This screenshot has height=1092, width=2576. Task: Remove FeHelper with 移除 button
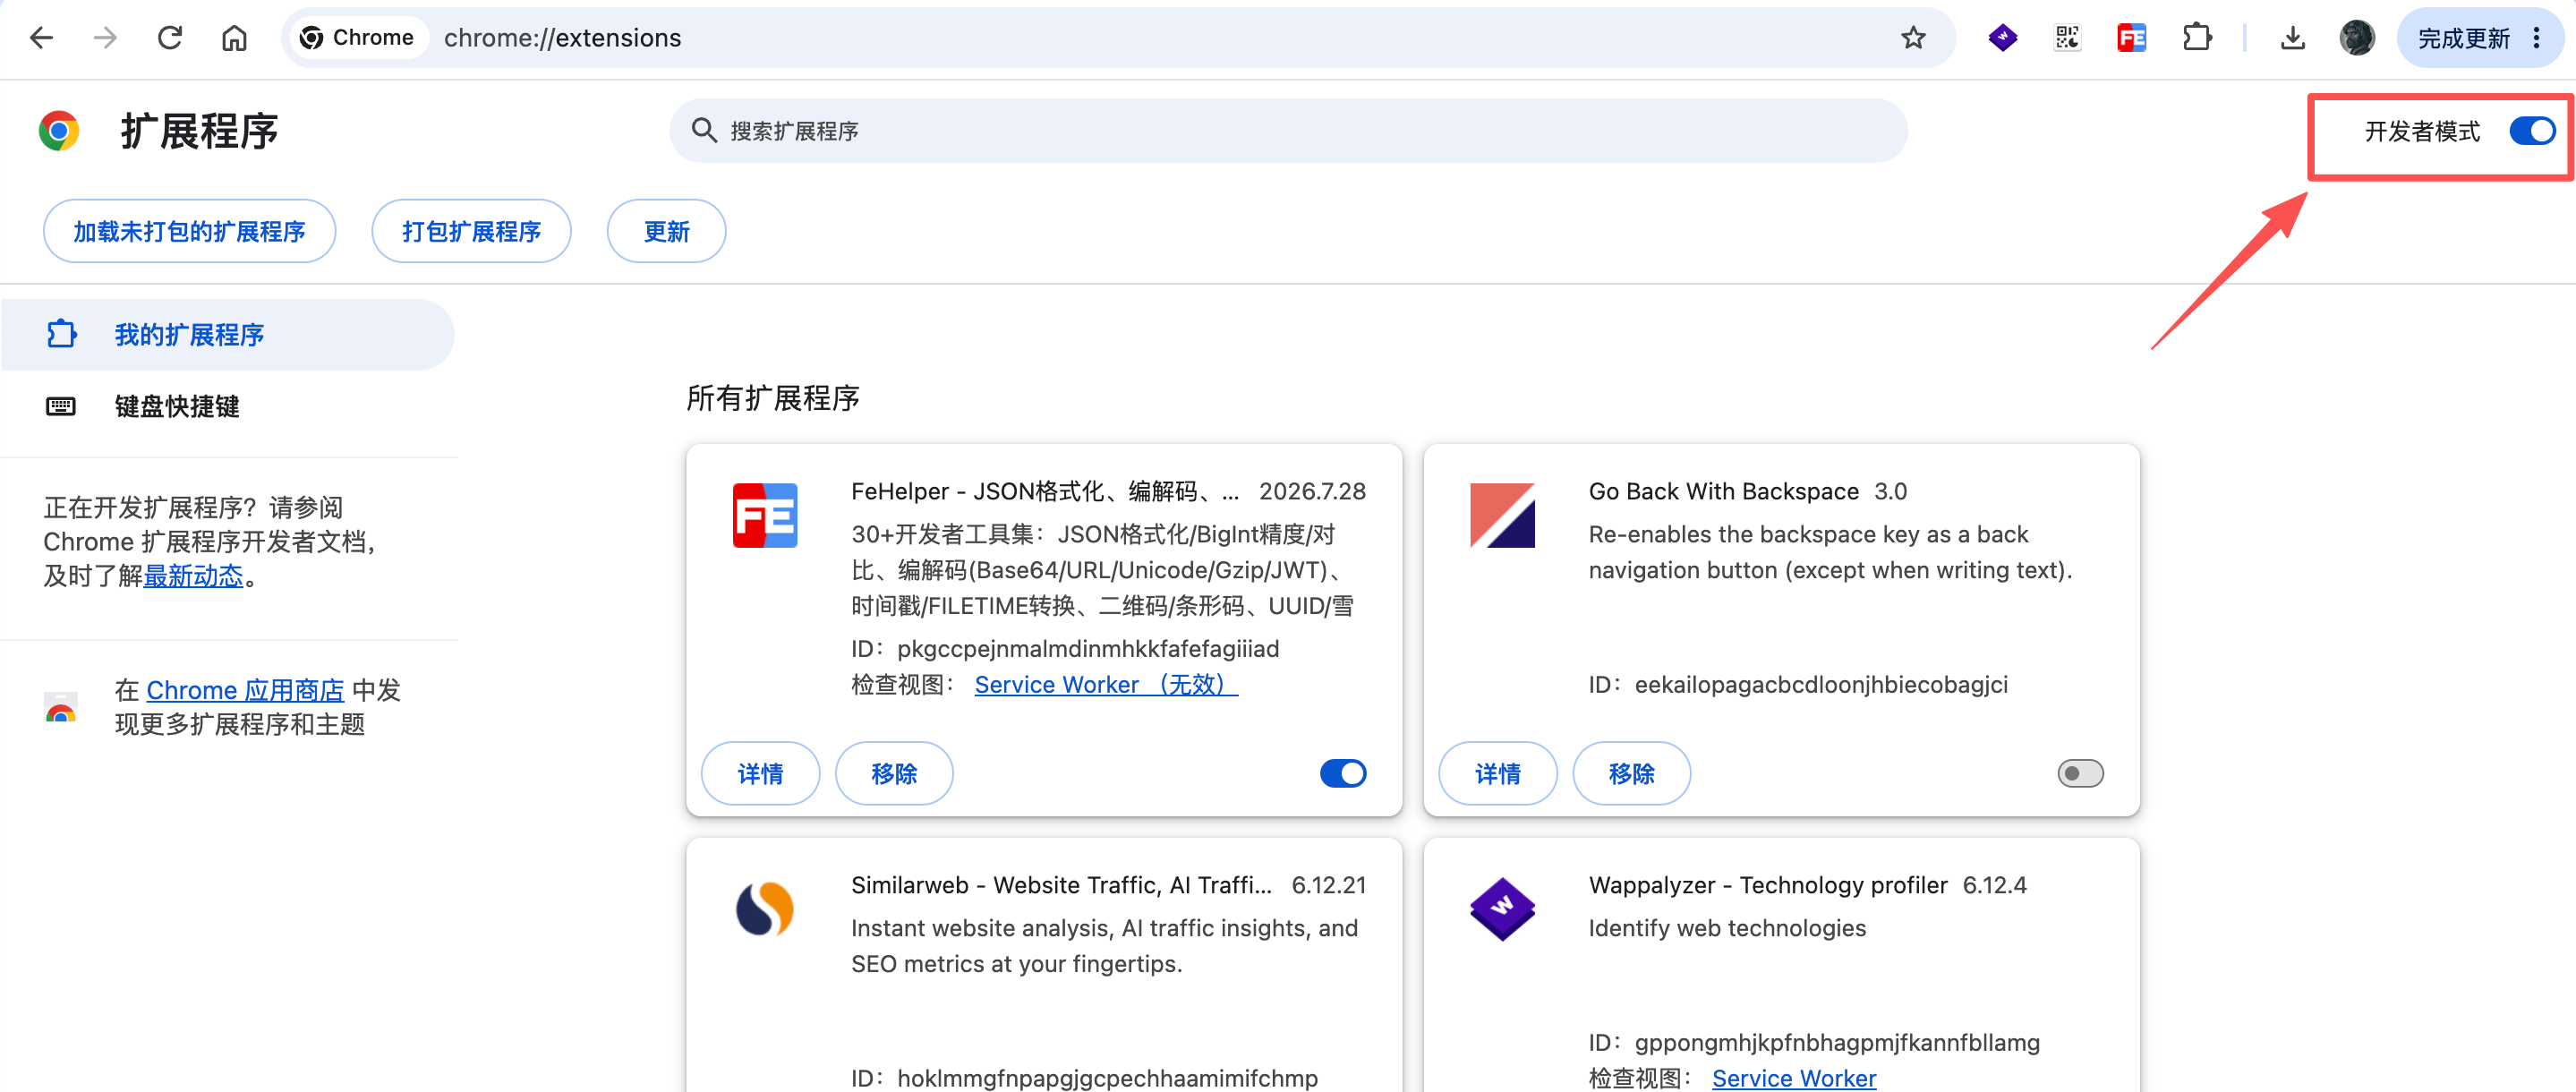(x=894, y=773)
